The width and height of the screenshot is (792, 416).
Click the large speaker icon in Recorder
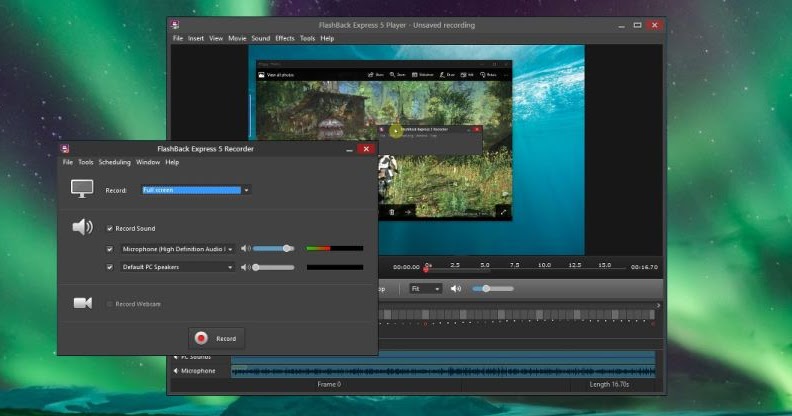point(82,227)
